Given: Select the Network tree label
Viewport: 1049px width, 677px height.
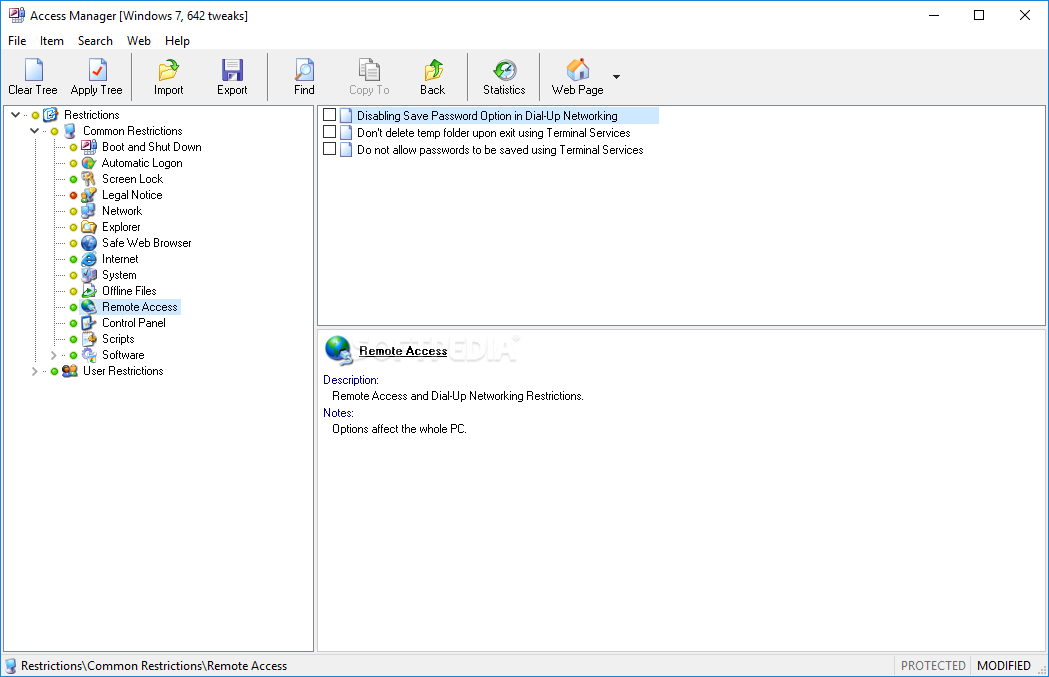Looking at the screenshot, I should [122, 211].
